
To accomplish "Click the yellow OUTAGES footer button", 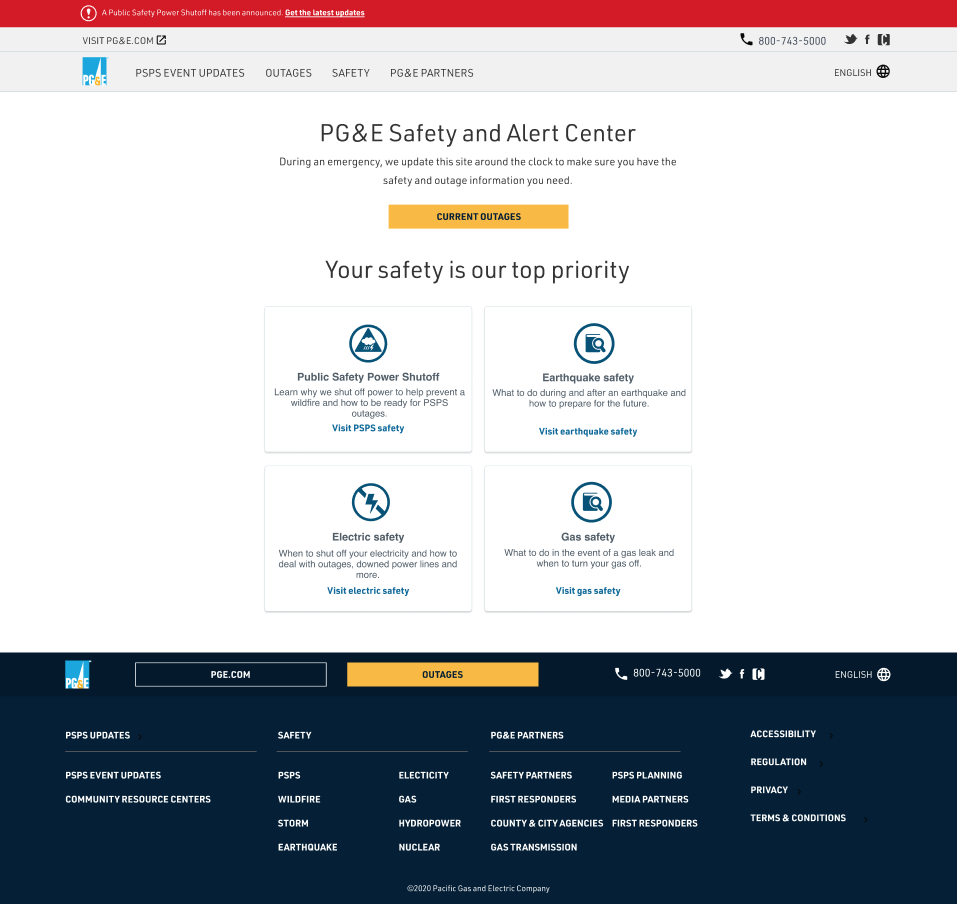I will coord(442,674).
